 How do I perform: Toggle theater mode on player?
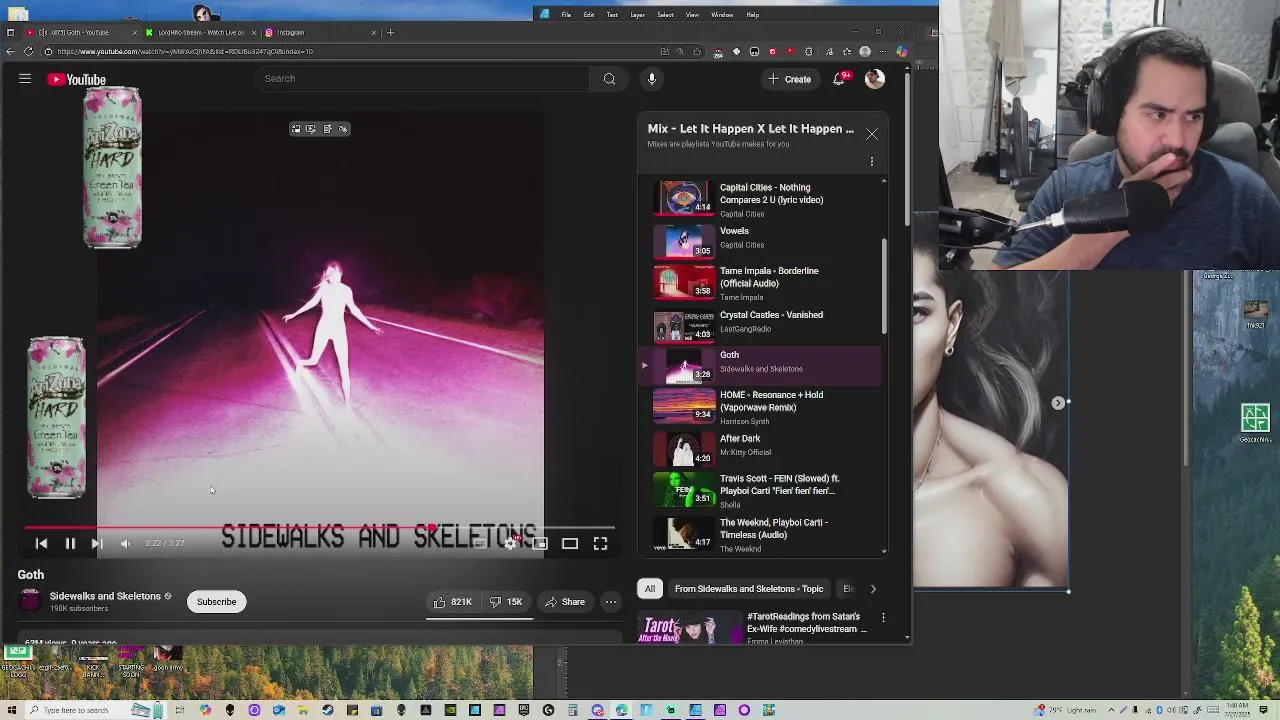(x=570, y=543)
